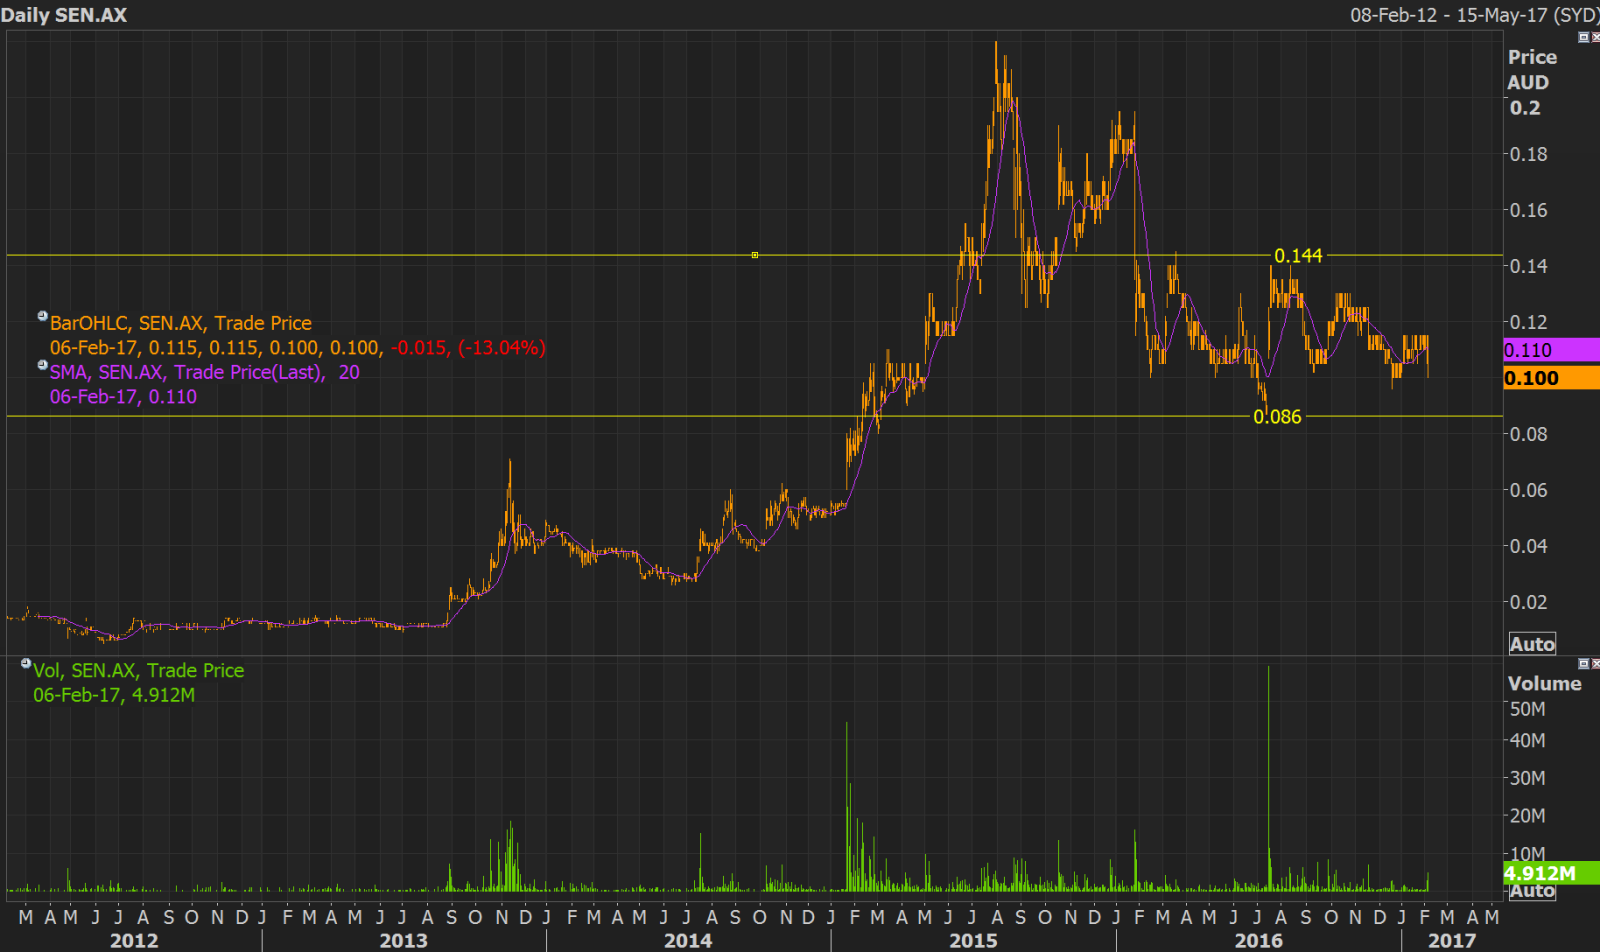The width and height of the screenshot is (1600, 952).
Task: Click the 30M volume axis value
Action: (x=1528, y=778)
